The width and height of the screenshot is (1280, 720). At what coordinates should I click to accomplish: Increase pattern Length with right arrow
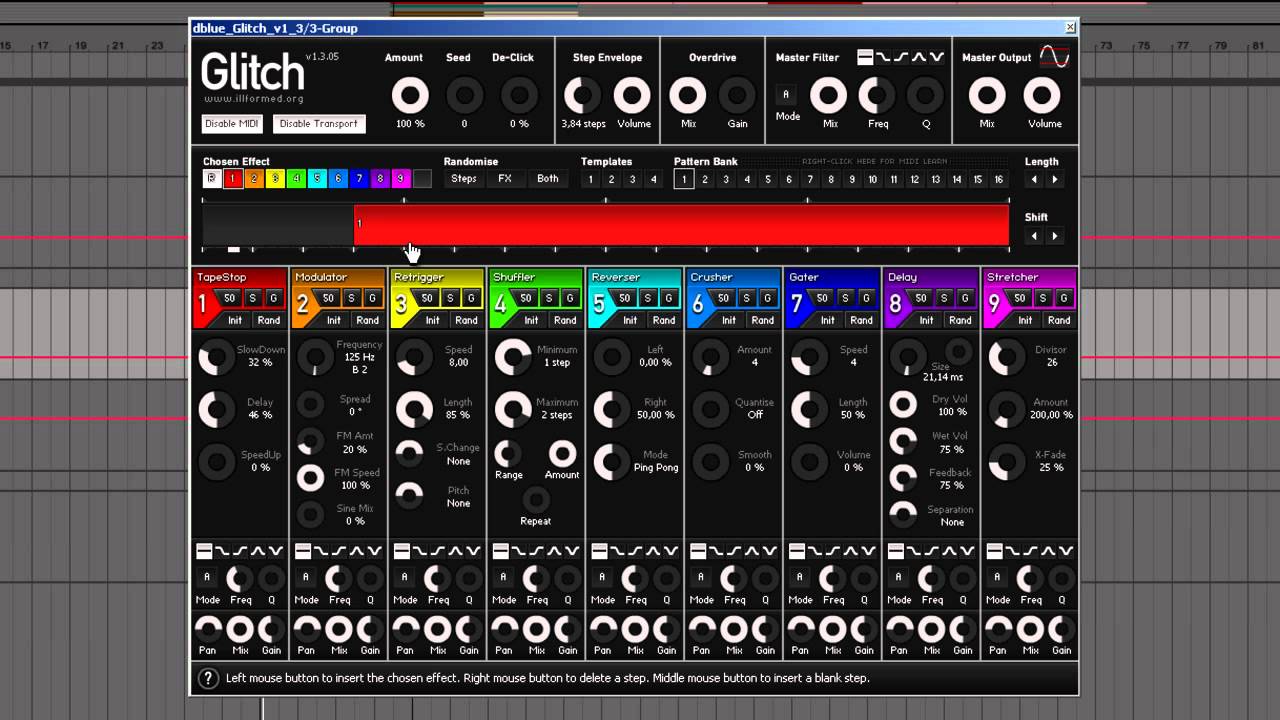1054,180
